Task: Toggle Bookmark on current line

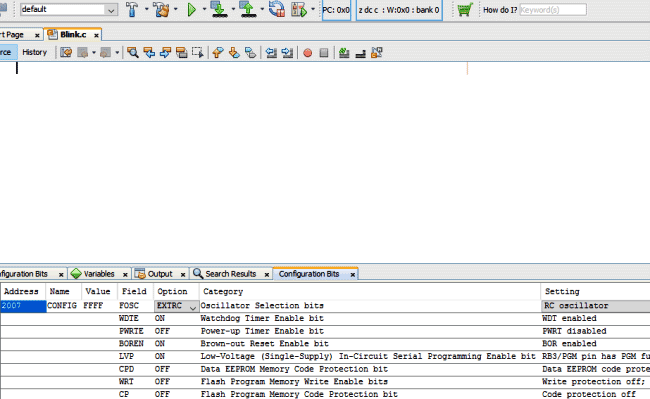Action: pyautogui.click(x=250, y=53)
